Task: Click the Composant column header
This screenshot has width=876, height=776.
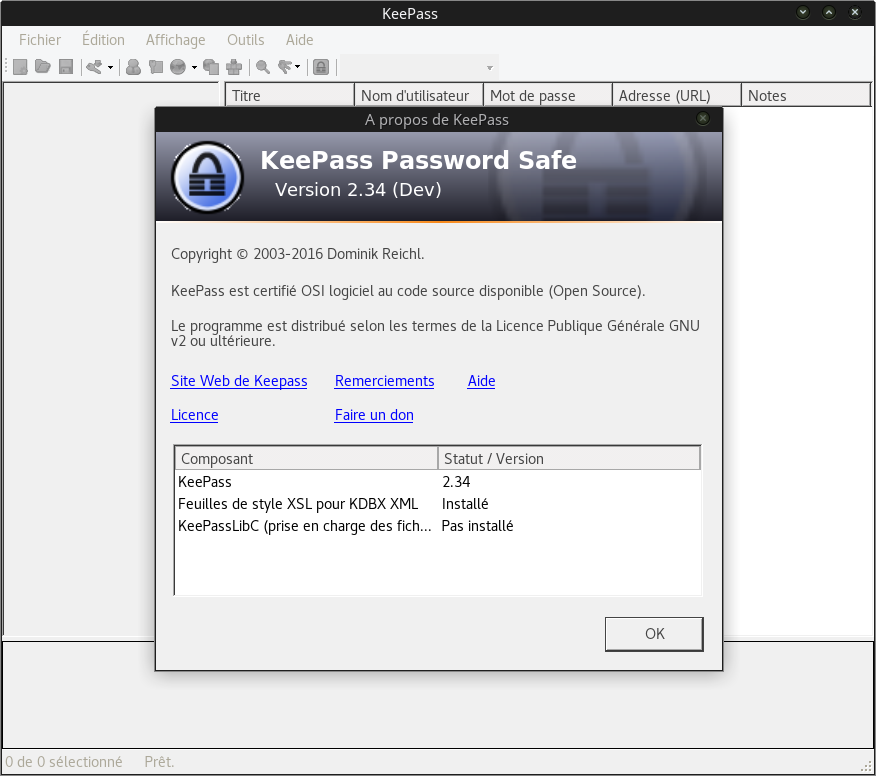Action: (306, 459)
